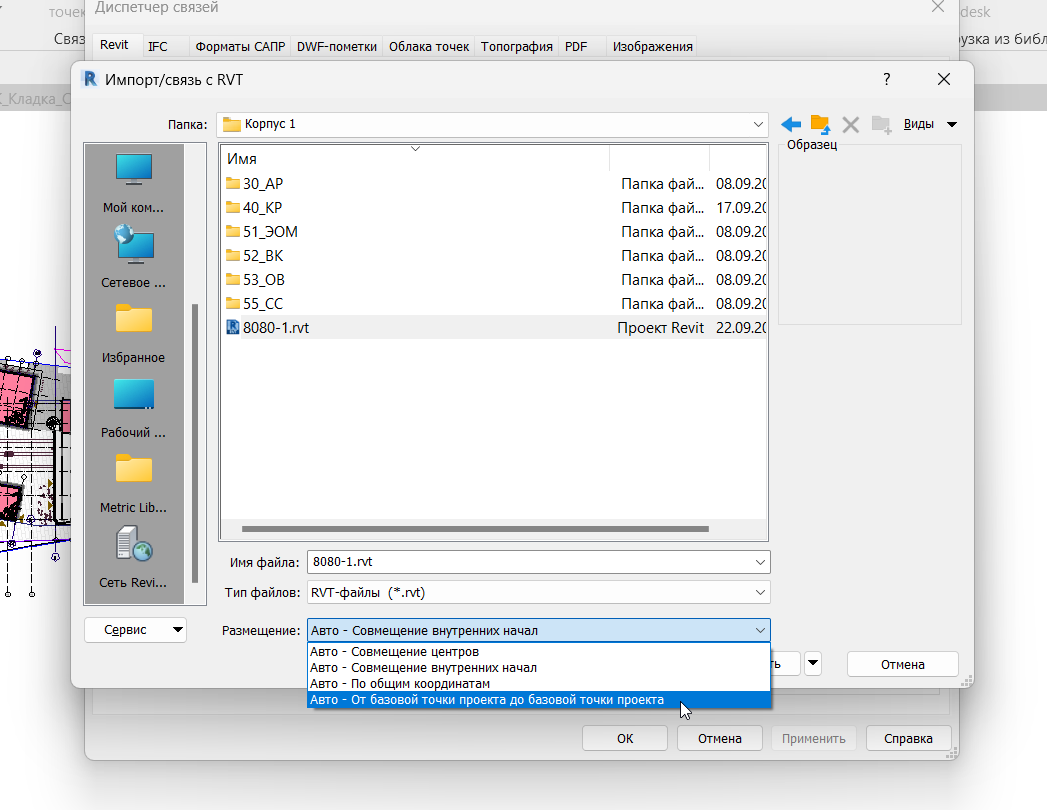The width and height of the screenshot is (1047, 810).
Task: Switch to the Облака точек tab
Action: point(429,47)
